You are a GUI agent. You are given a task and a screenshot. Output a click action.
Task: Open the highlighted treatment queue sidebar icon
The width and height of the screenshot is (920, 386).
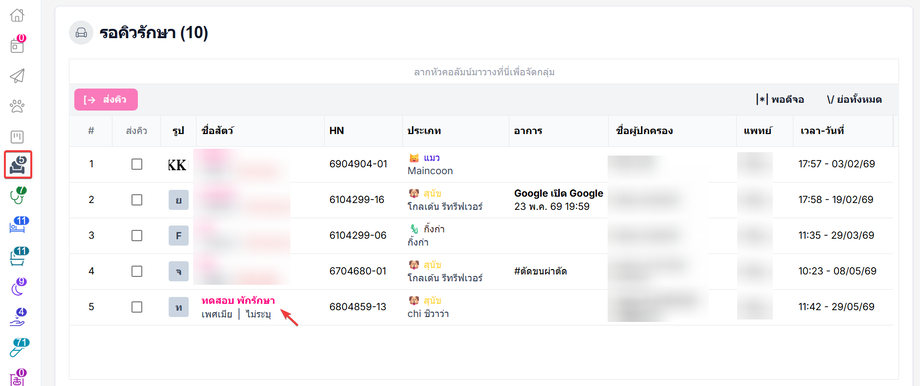[18, 165]
